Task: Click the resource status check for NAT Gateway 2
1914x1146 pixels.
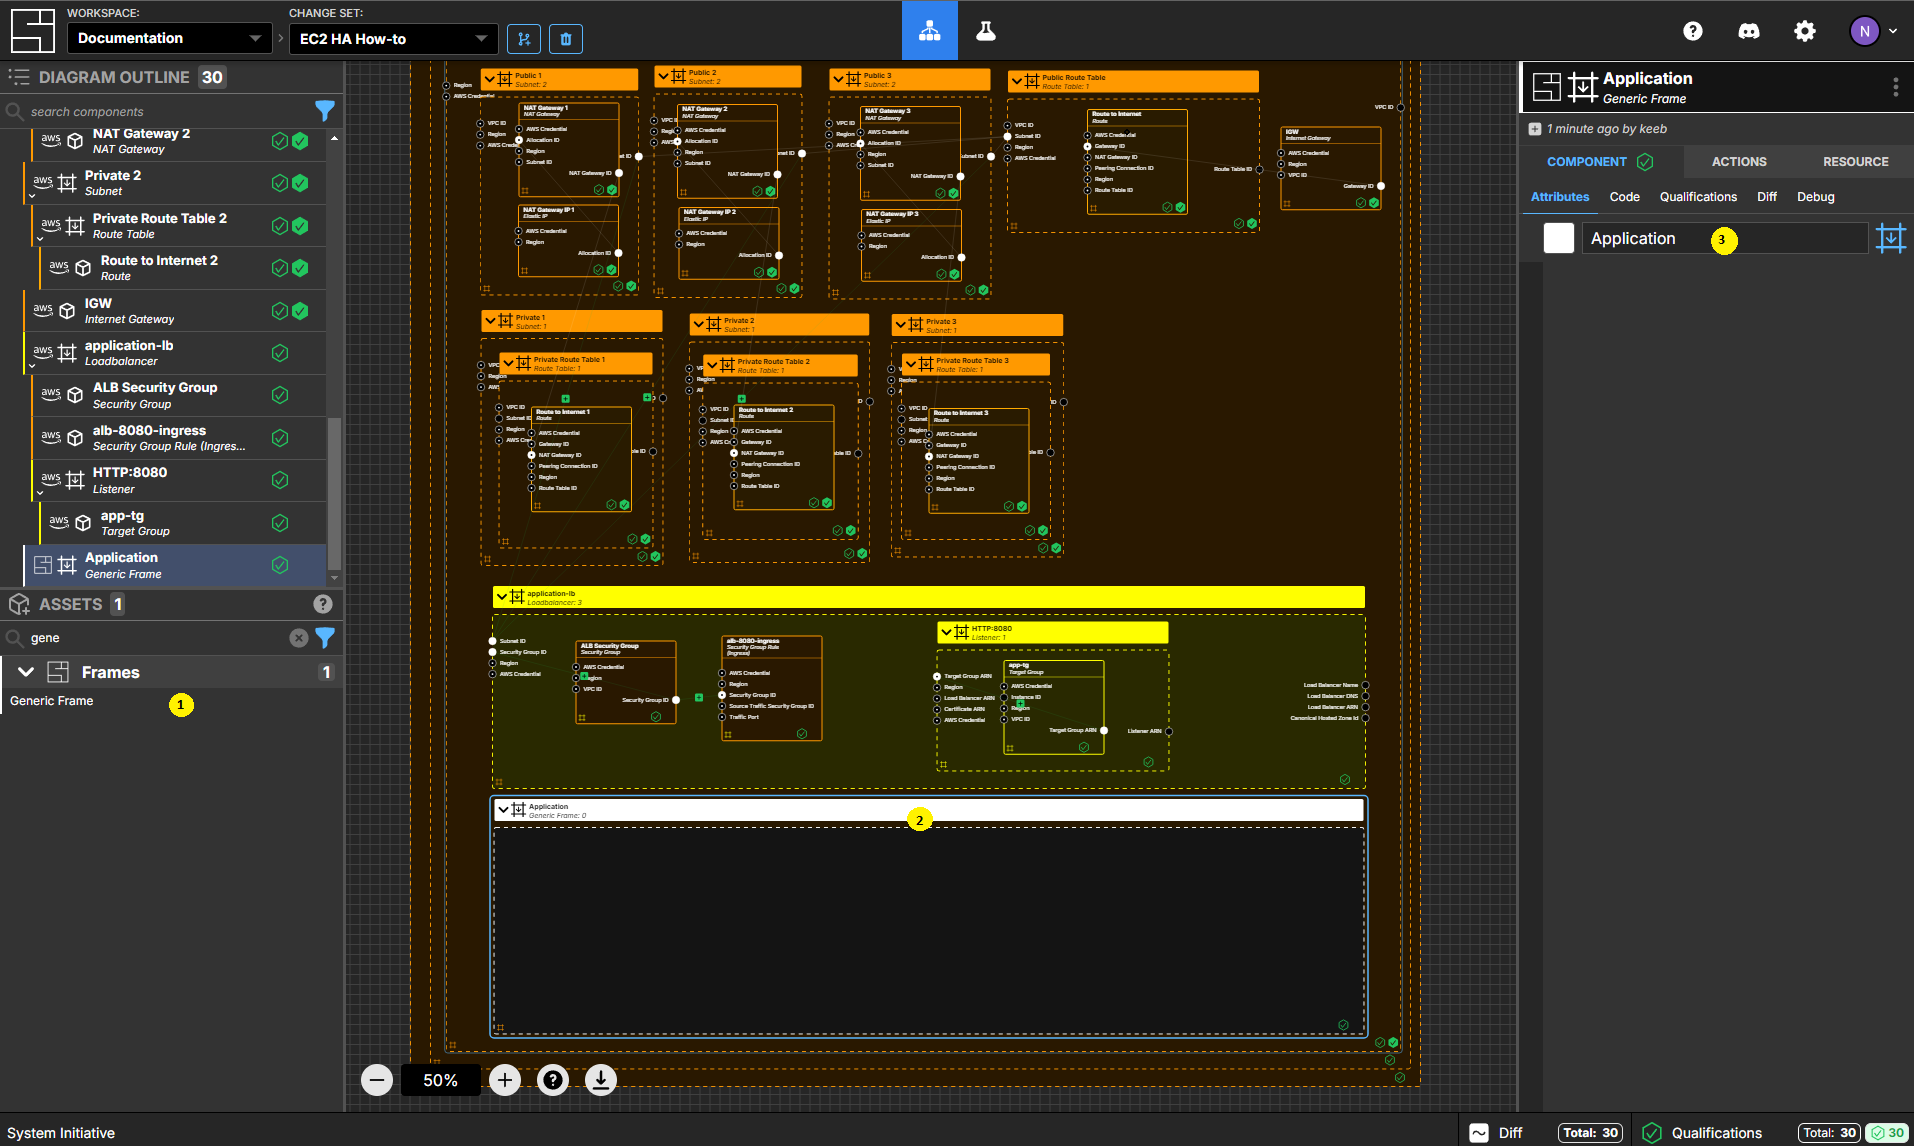Action: [300, 141]
